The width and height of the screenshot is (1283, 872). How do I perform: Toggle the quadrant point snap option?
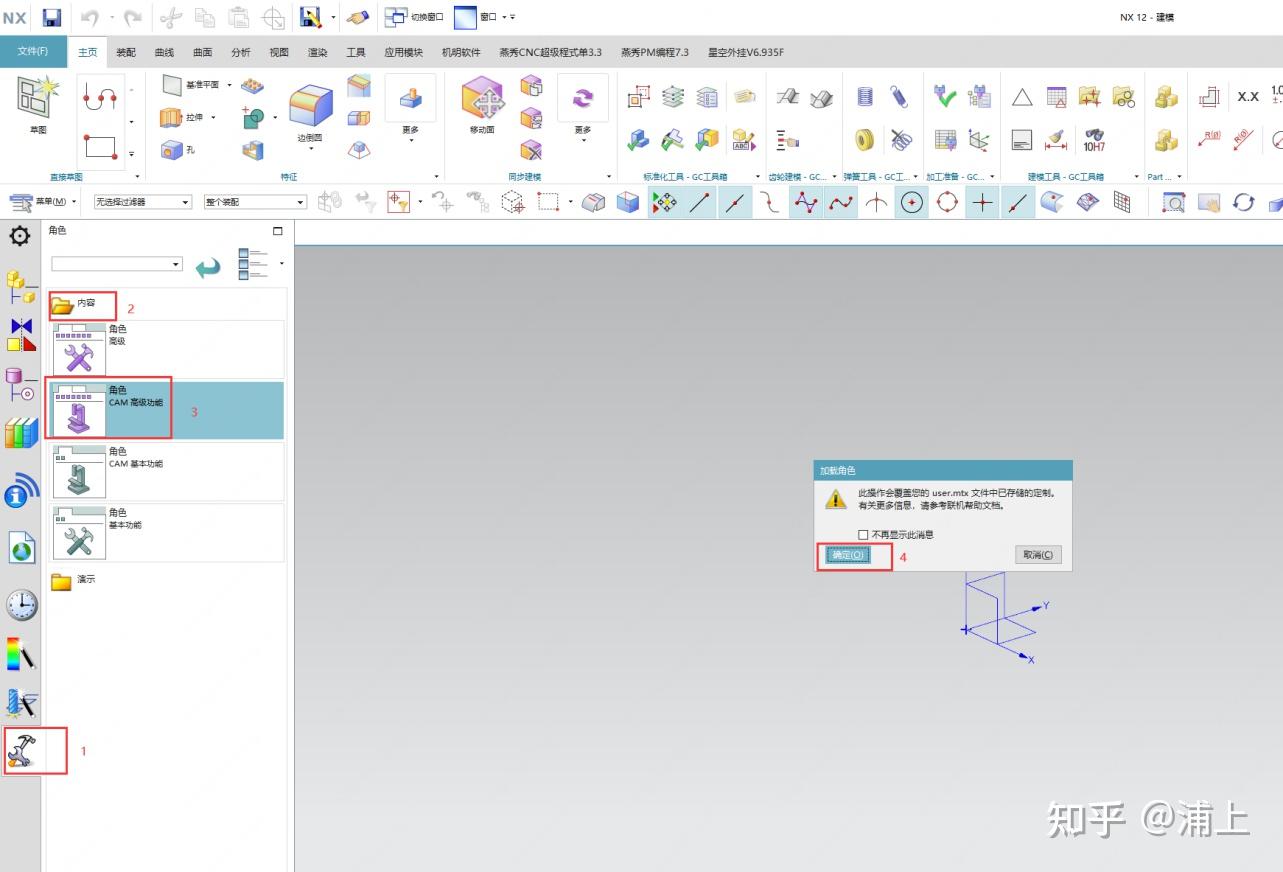coord(947,203)
